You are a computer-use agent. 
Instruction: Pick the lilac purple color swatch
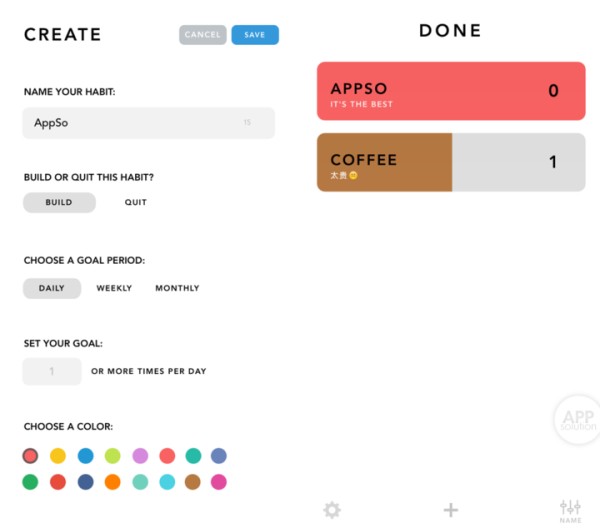(139, 456)
